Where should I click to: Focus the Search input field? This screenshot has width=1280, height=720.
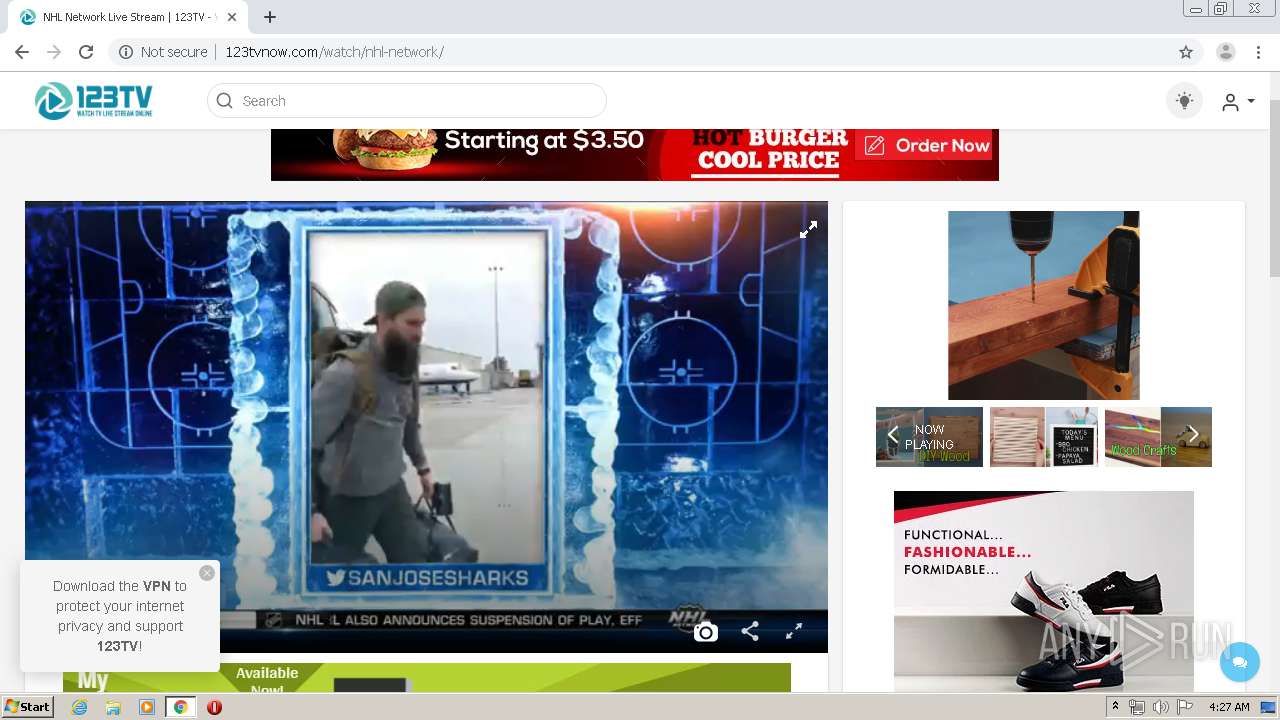tap(407, 101)
